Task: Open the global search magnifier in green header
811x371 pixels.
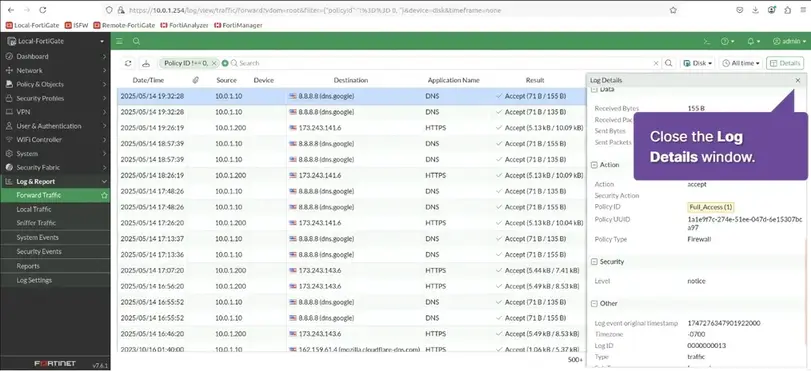Action: coord(136,41)
